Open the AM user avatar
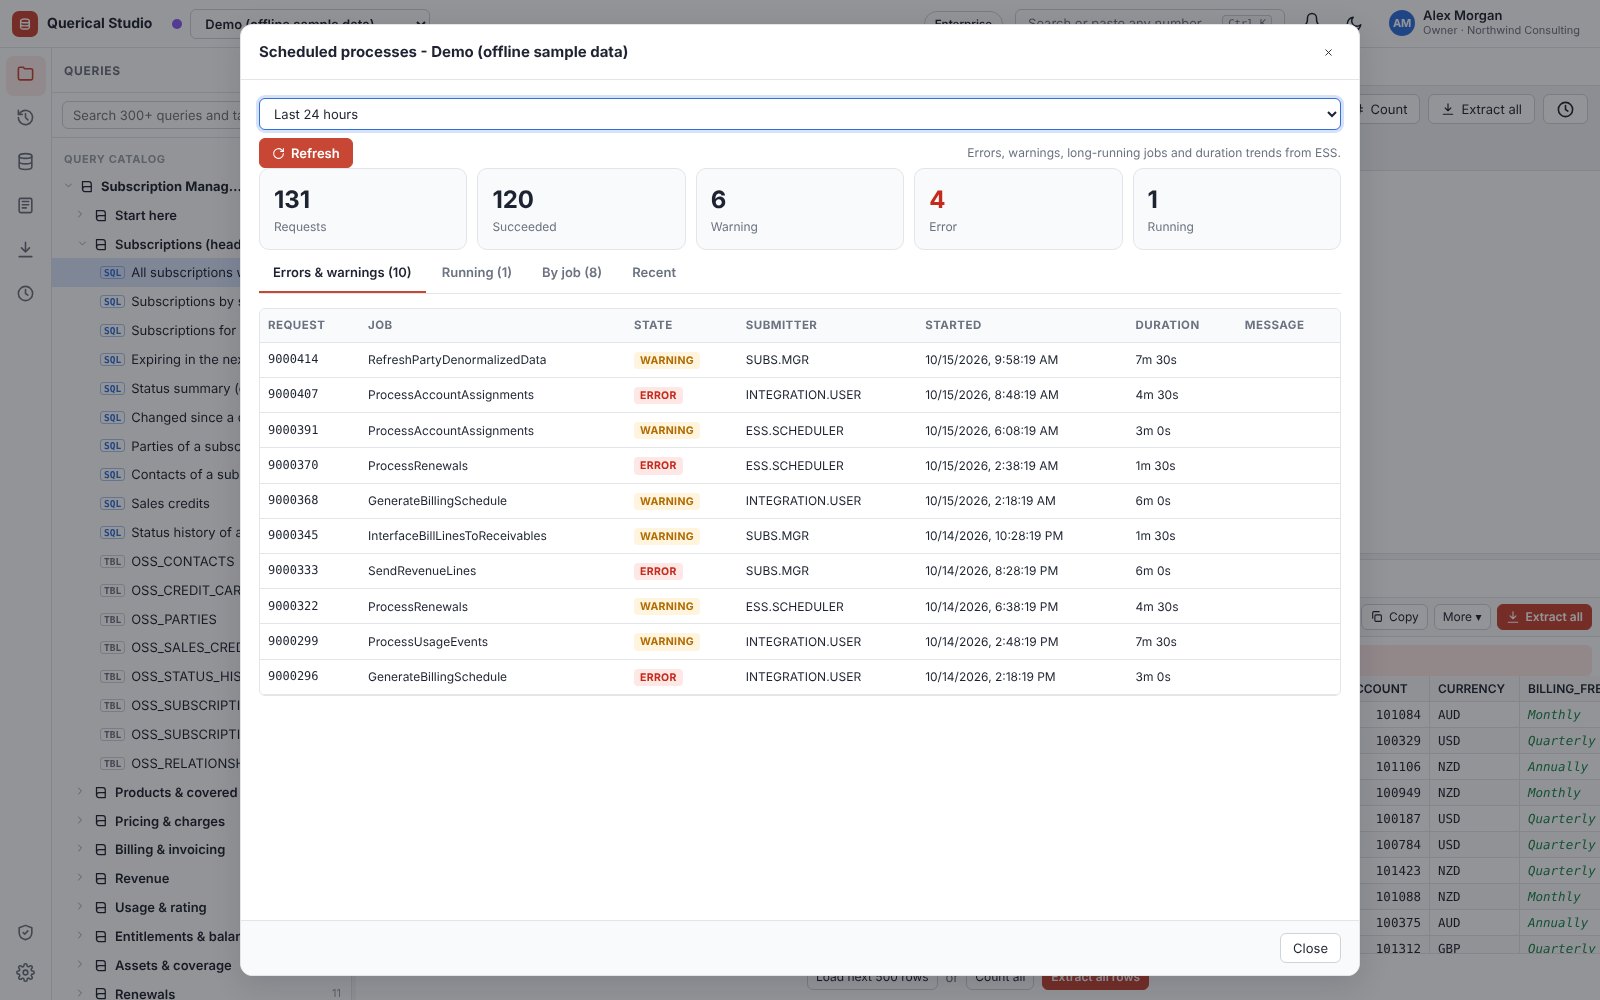The width and height of the screenshot is (1600, 1000). pos(1402,23)
